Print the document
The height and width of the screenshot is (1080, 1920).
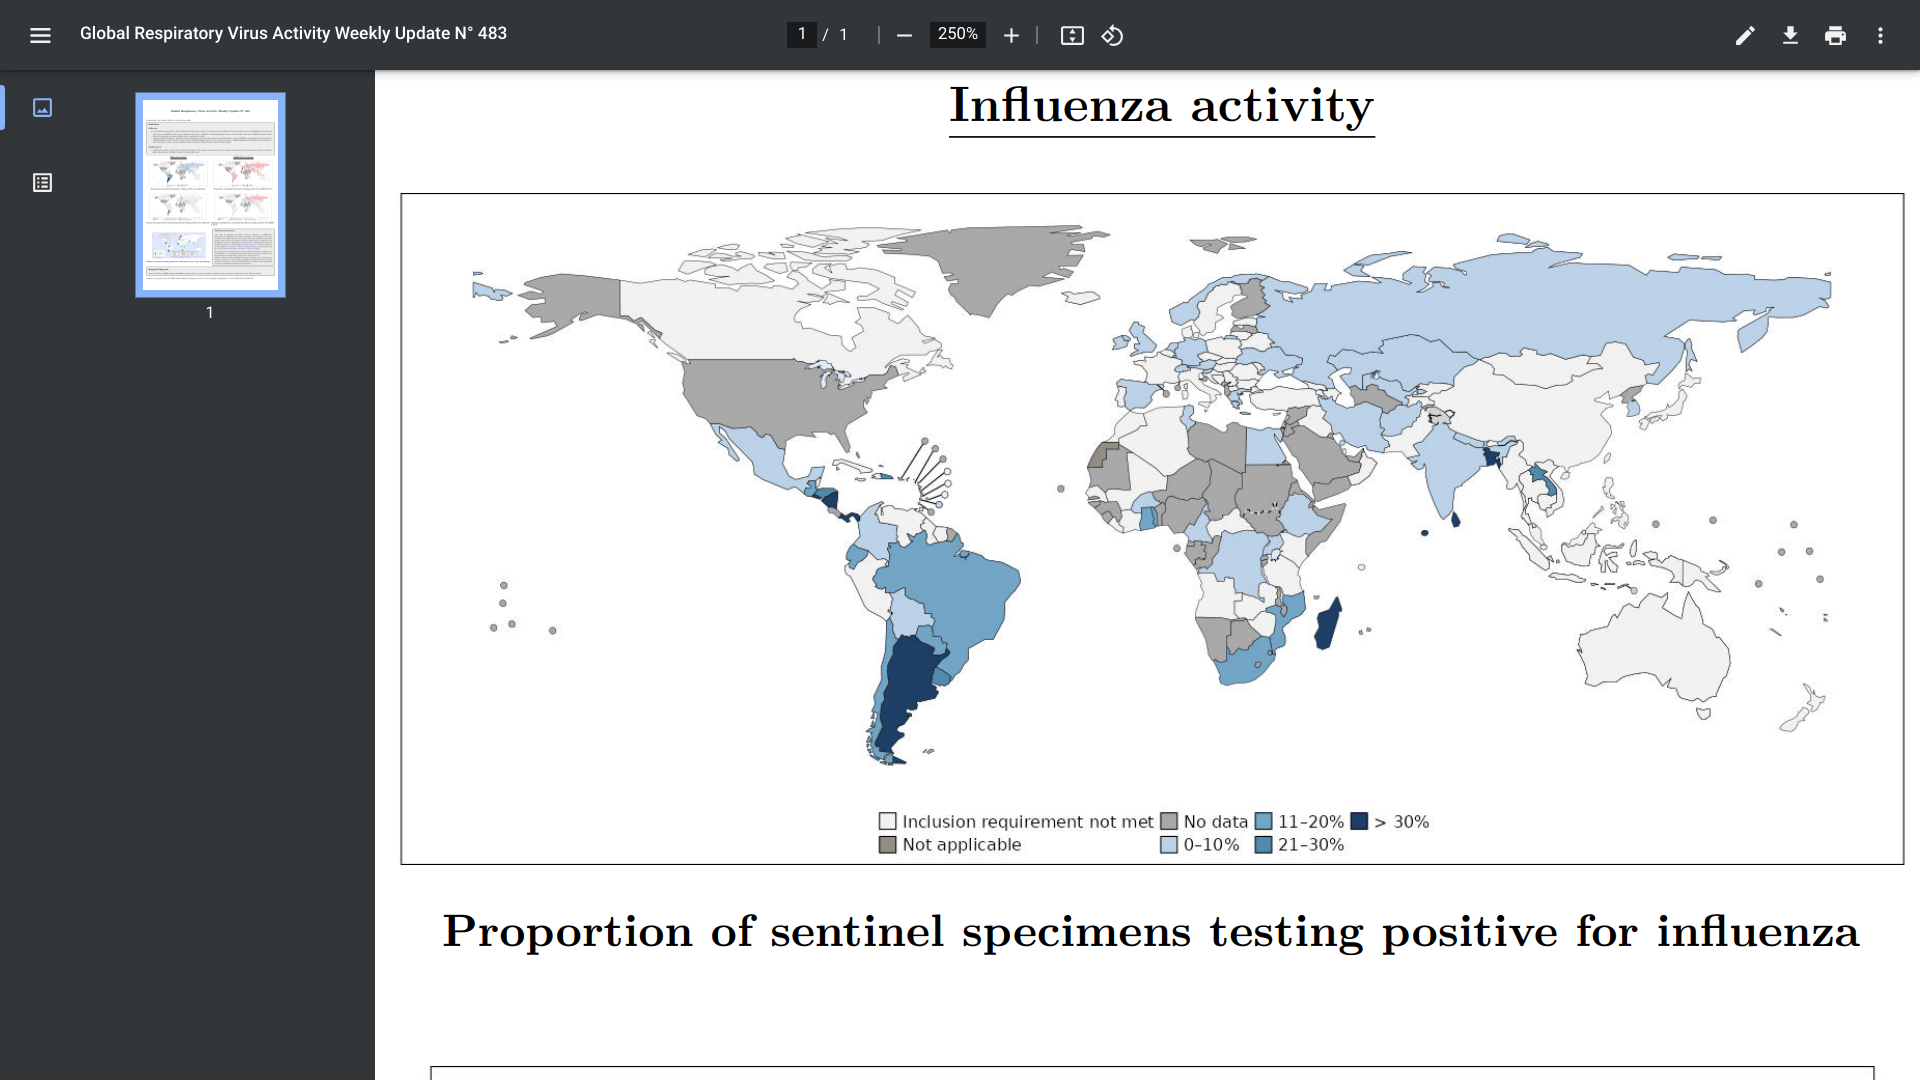1835,35
